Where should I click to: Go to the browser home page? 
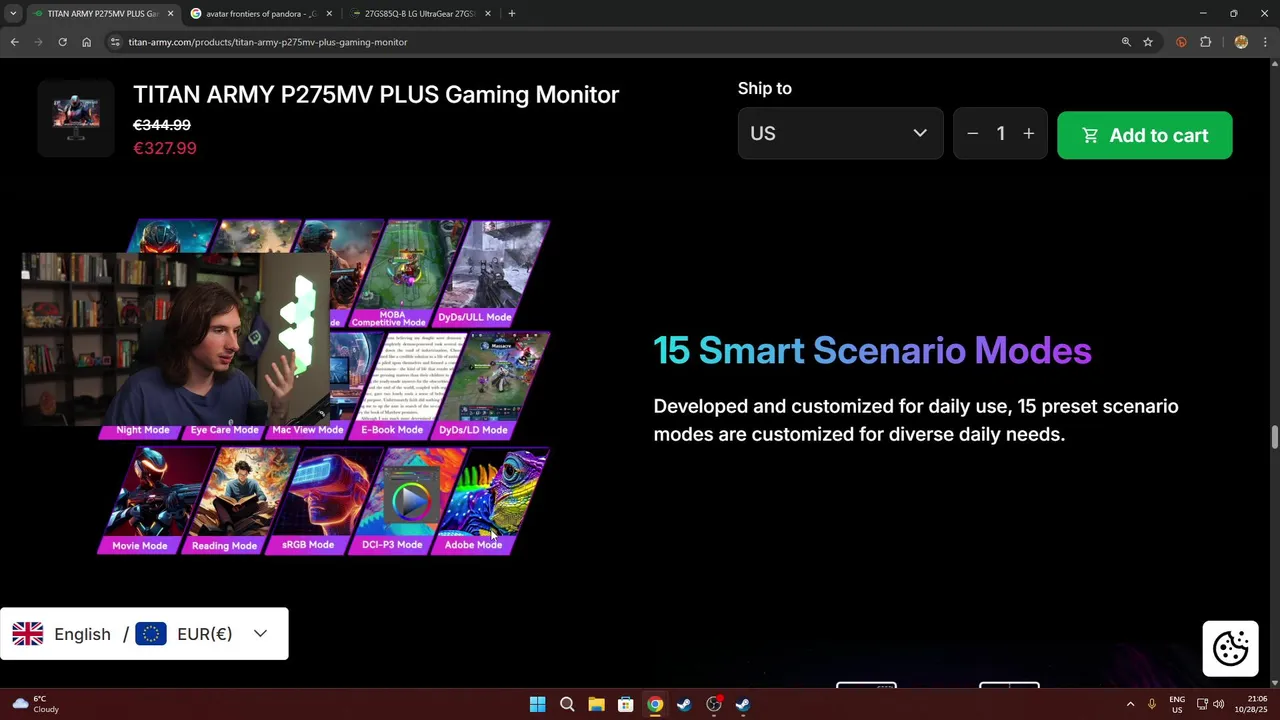point(86,42)
